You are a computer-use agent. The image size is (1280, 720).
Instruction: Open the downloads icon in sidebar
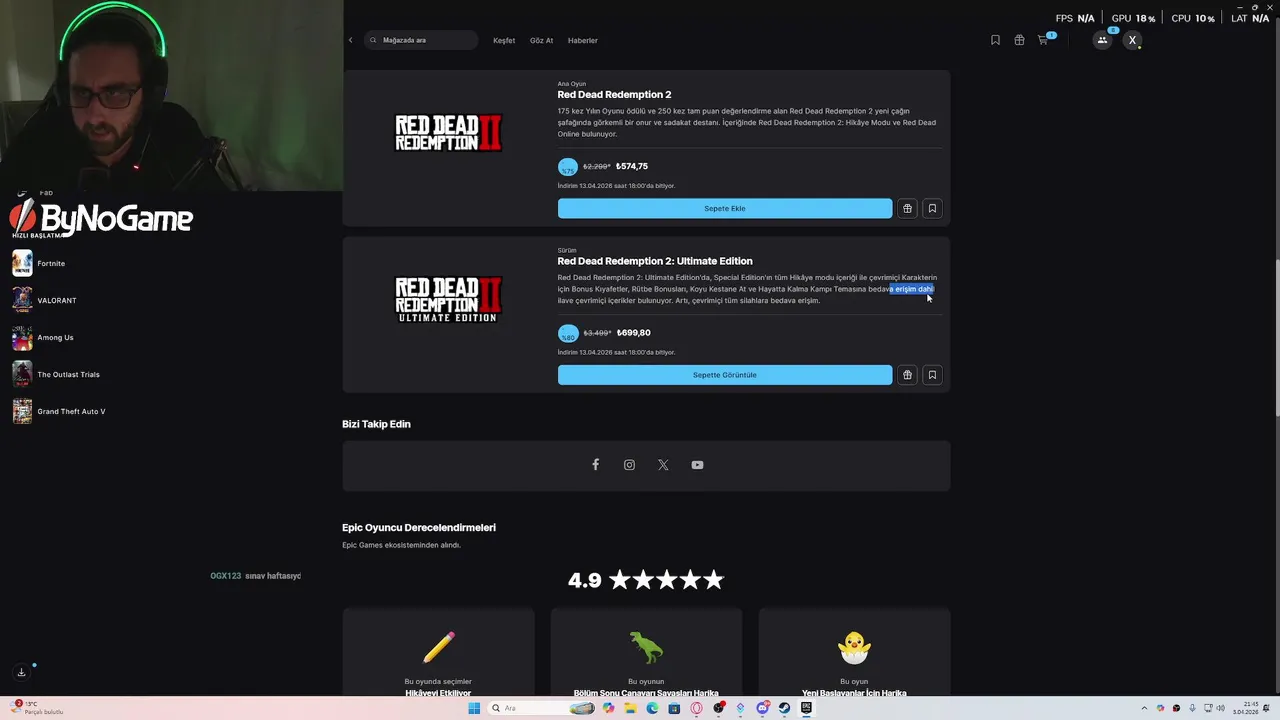(x=21, y=673)
